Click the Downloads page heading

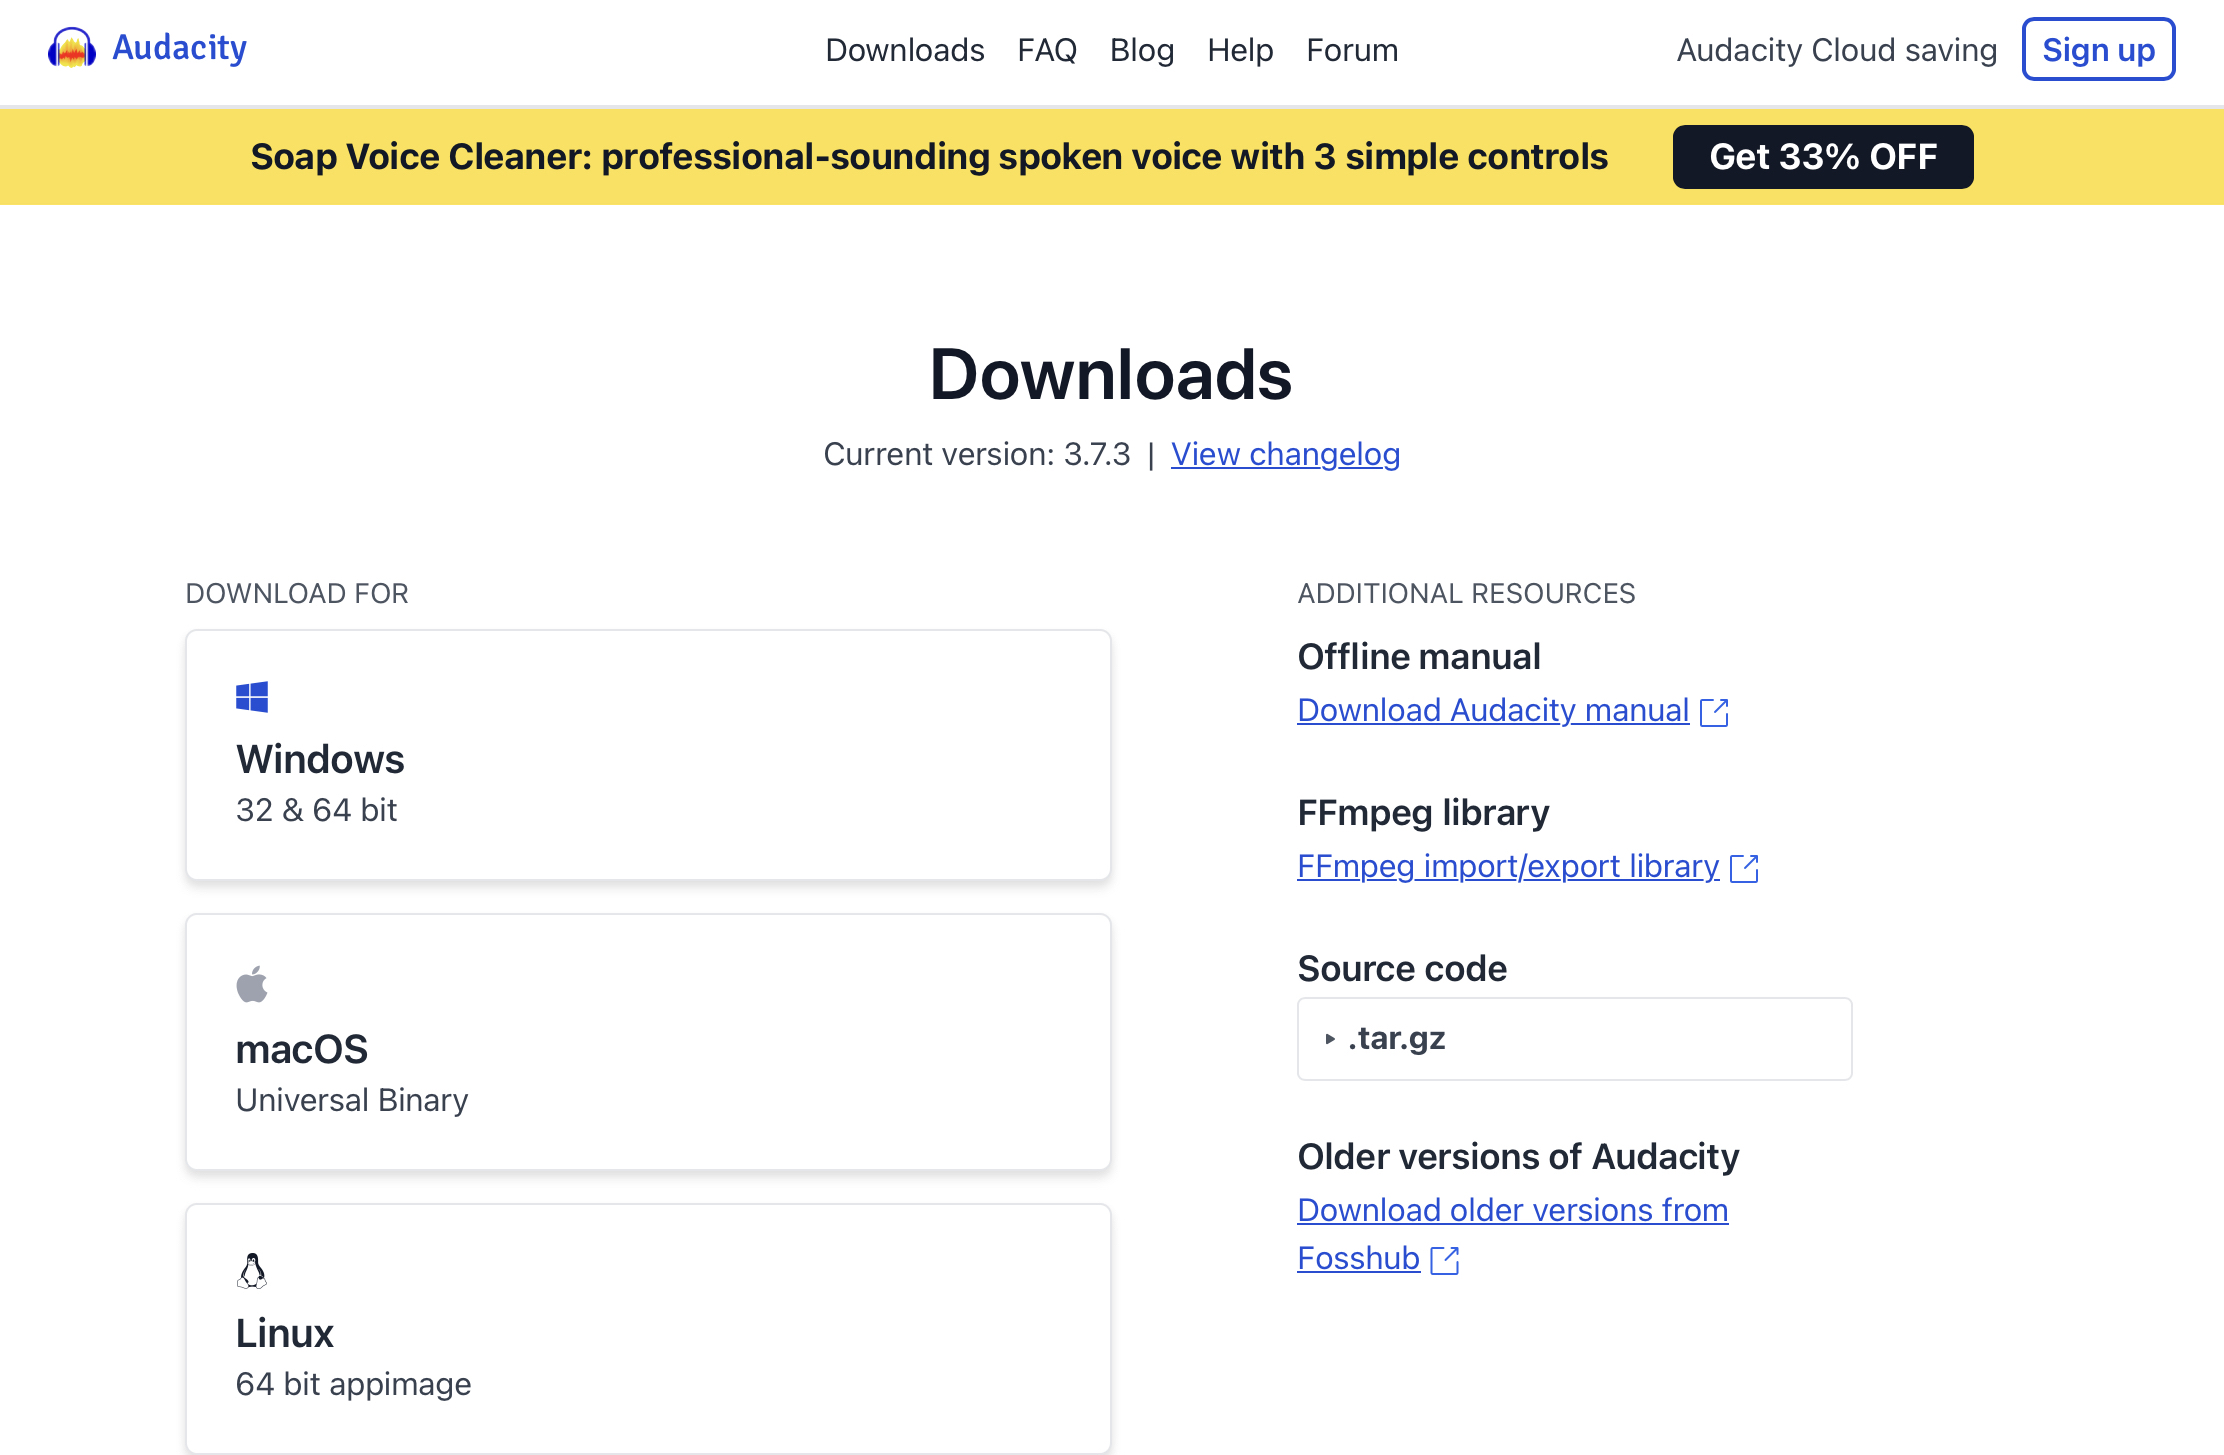coord(1111,375)
